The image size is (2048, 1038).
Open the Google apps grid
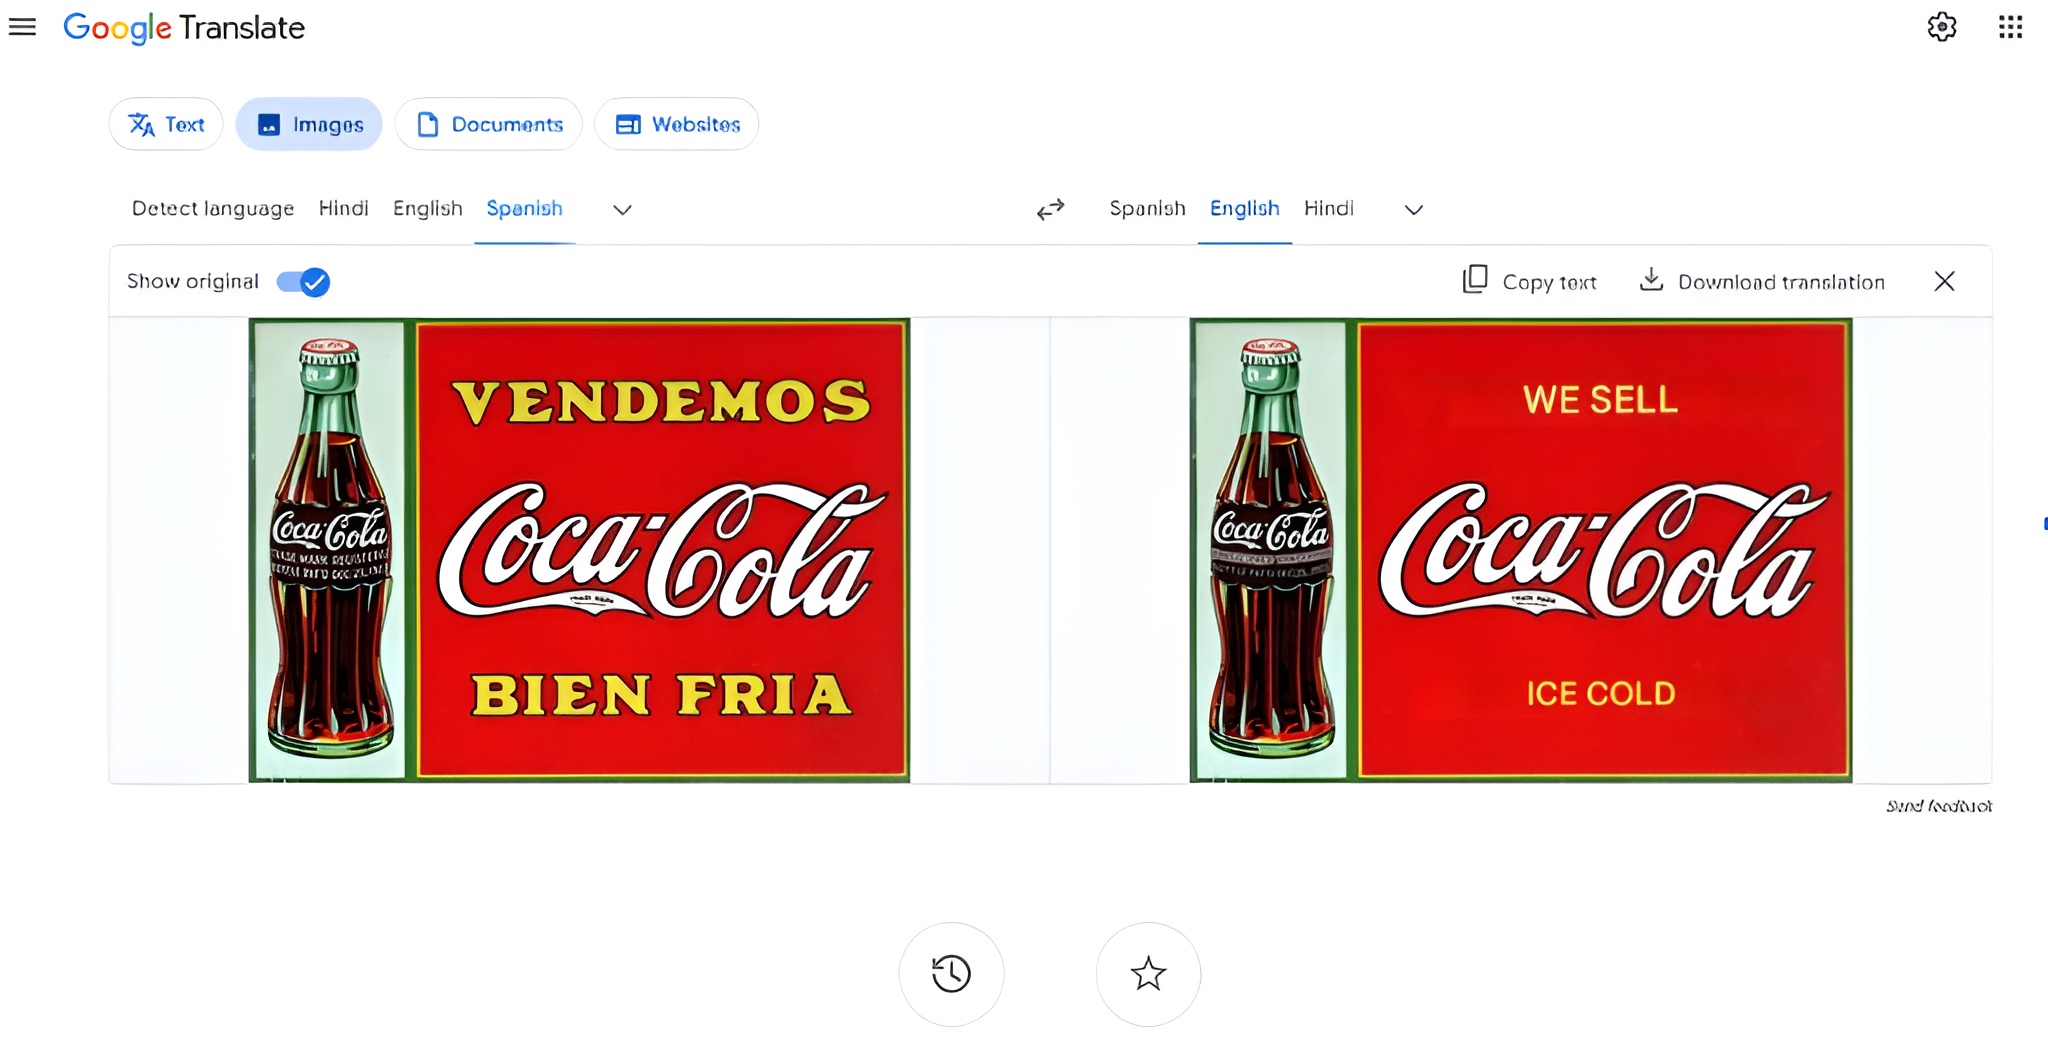pos(2010,27)
